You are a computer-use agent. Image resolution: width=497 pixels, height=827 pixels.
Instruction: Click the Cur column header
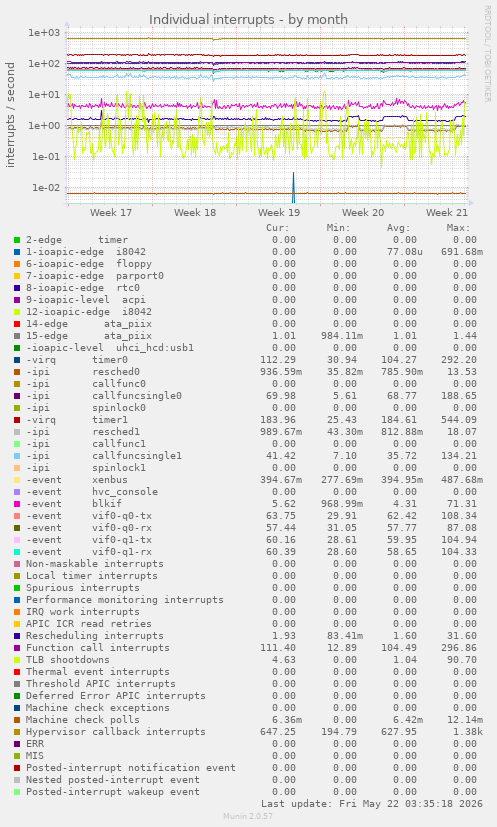click(278, 228)
